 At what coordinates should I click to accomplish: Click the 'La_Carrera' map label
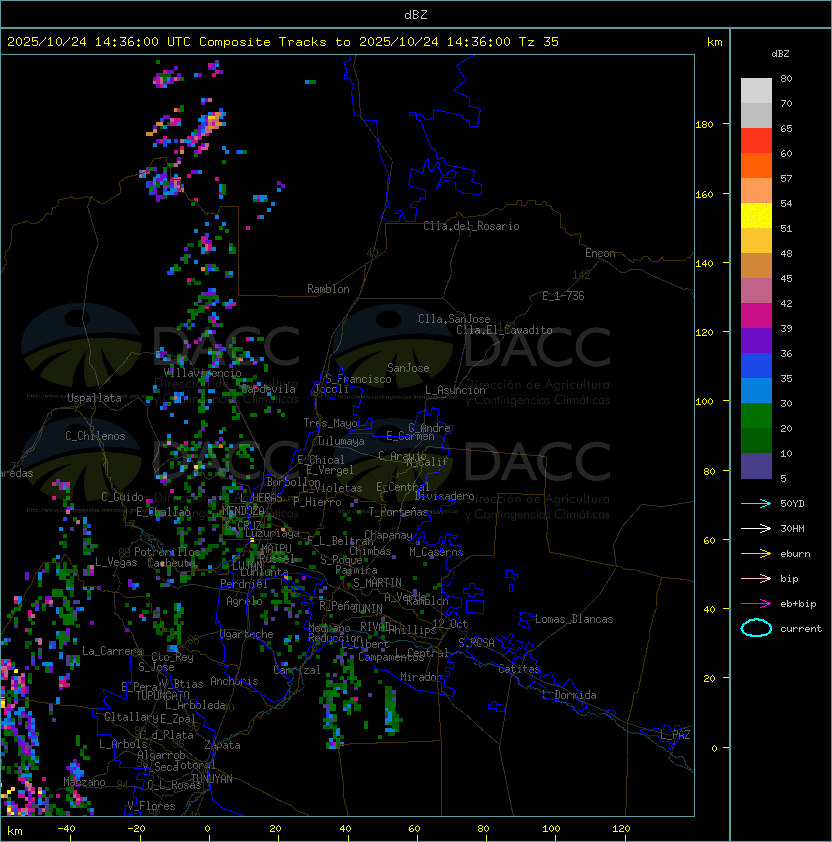pos(113,651)
